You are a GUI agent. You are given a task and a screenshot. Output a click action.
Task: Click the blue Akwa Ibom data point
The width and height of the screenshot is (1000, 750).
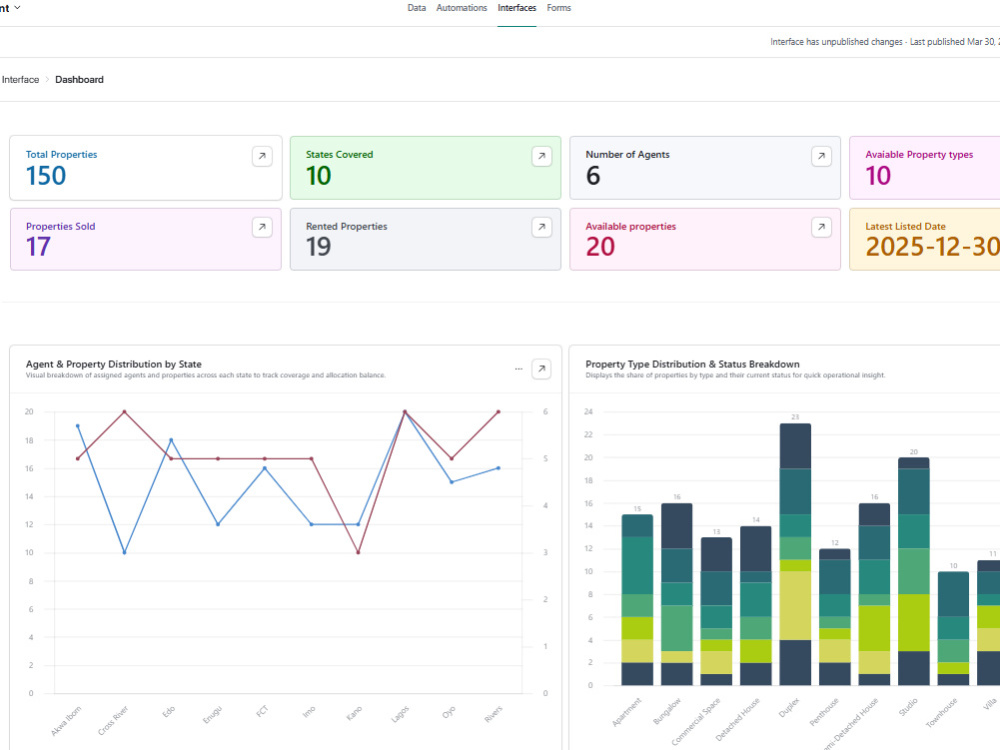(78, 426)
